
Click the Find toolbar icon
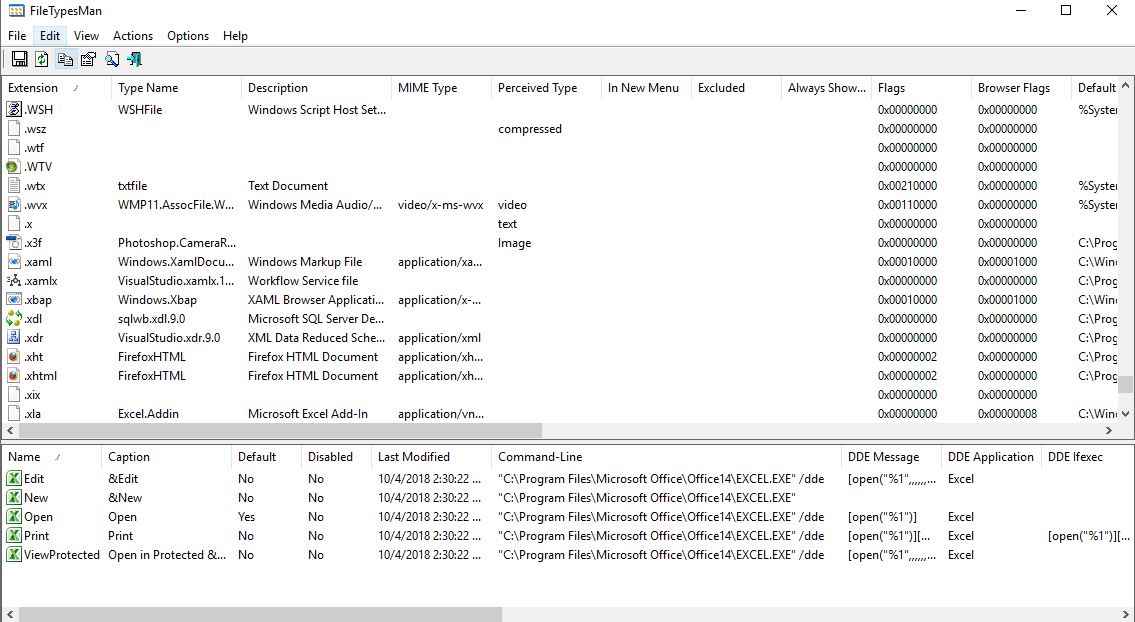click(111, 59)
